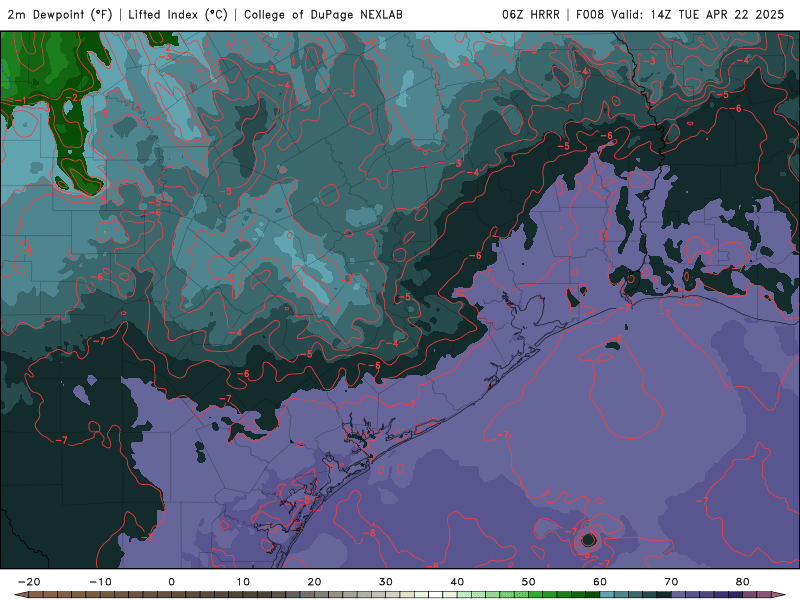Select the 'College of DuPage NEXLAB' text
This screenshot has width=800, height=600.
(x=323, y=14)
